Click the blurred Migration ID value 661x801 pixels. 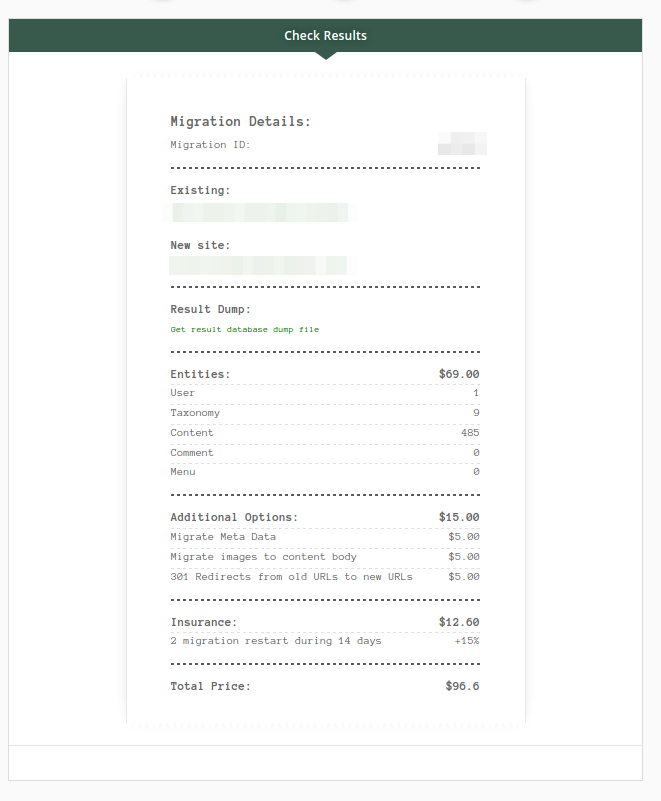(462, 144)
